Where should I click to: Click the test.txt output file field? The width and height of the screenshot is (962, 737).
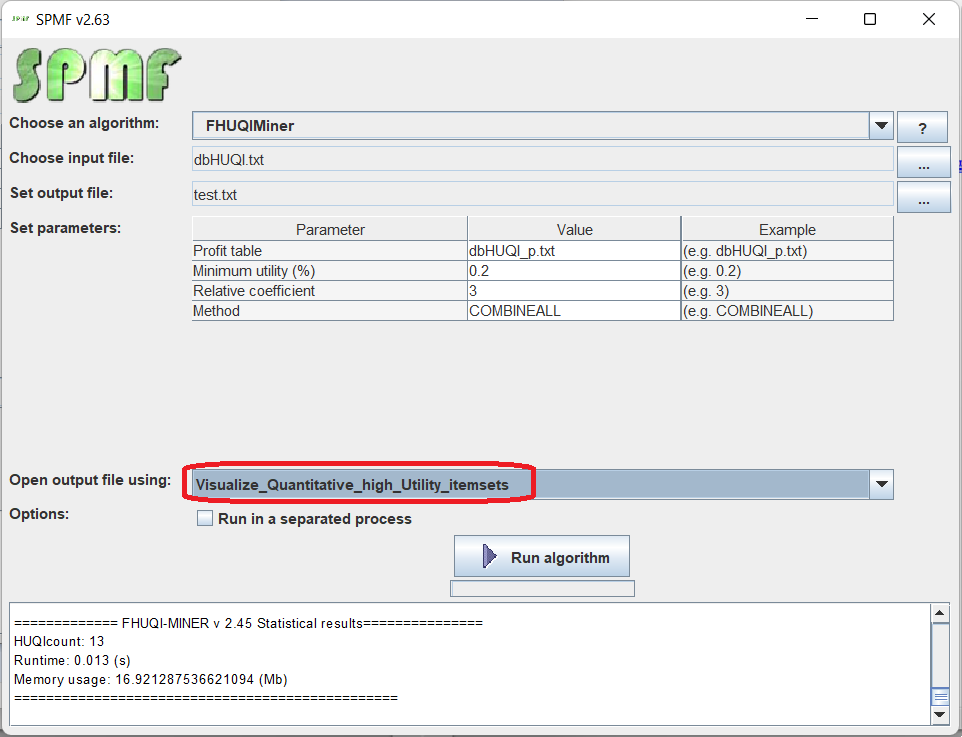click(x=541, y=195)
